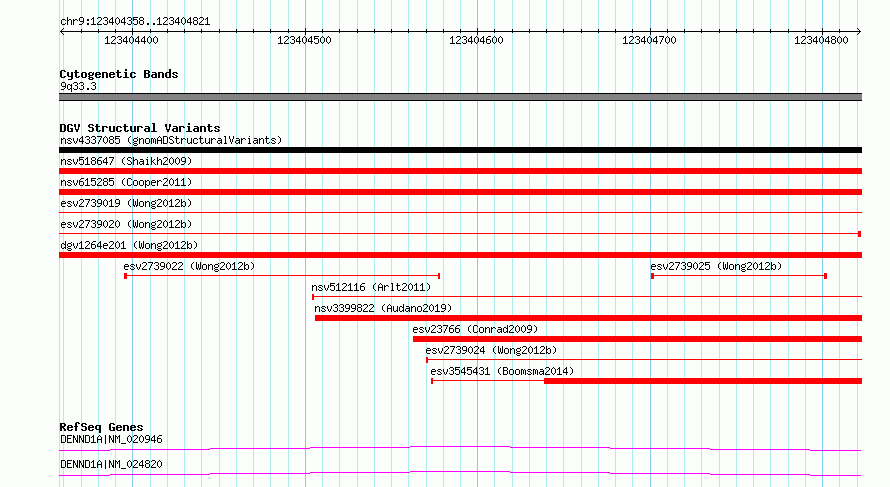The image size is (890, 487).
Task: Click the RefSeq Genes track title
Action: 102,427
